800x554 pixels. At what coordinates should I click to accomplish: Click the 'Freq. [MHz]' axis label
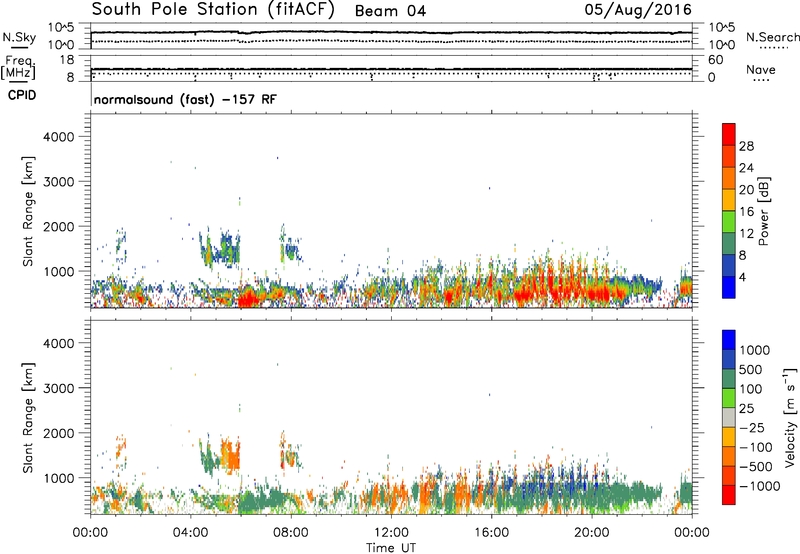19,68
